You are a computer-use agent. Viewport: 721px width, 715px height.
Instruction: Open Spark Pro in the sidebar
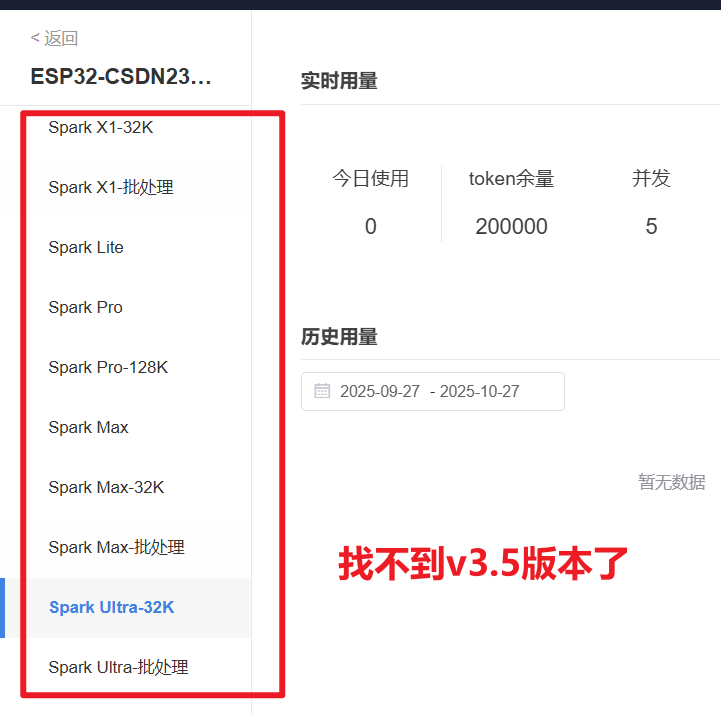pyautogui.click(x=86, y=307)
